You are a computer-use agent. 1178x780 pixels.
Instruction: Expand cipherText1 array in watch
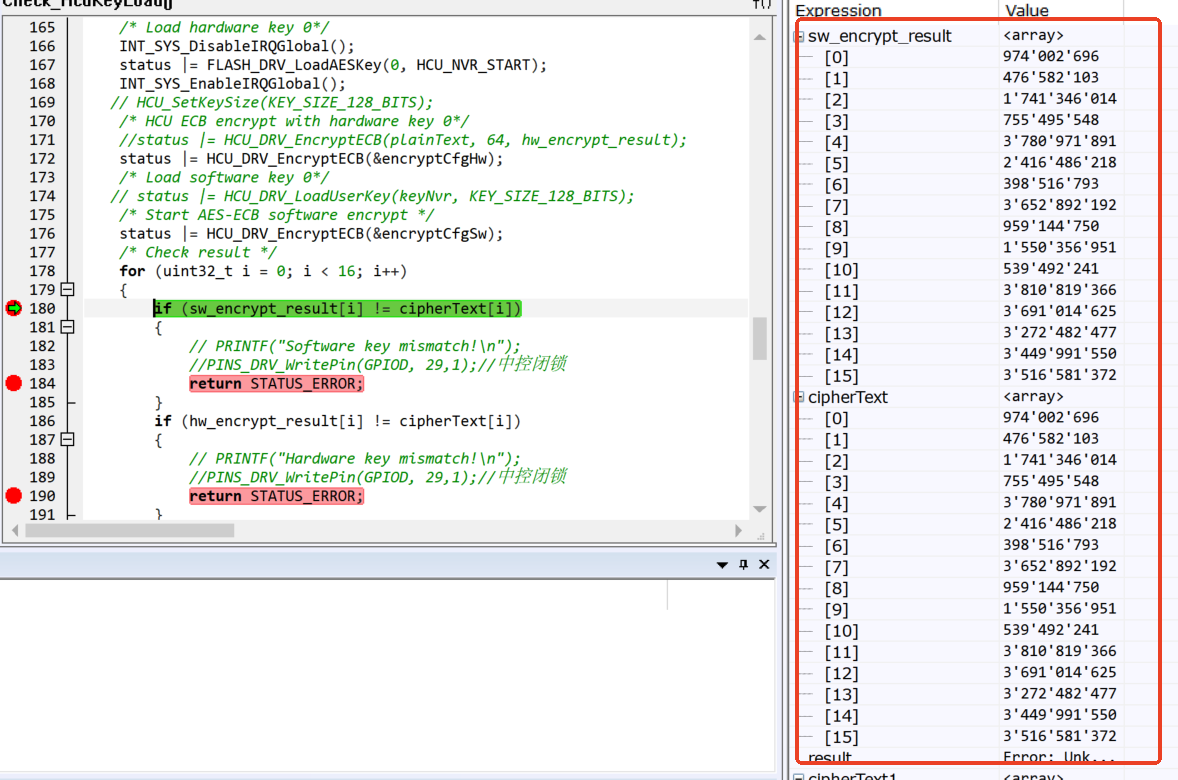pyautogui.click(x=799, y=776)
